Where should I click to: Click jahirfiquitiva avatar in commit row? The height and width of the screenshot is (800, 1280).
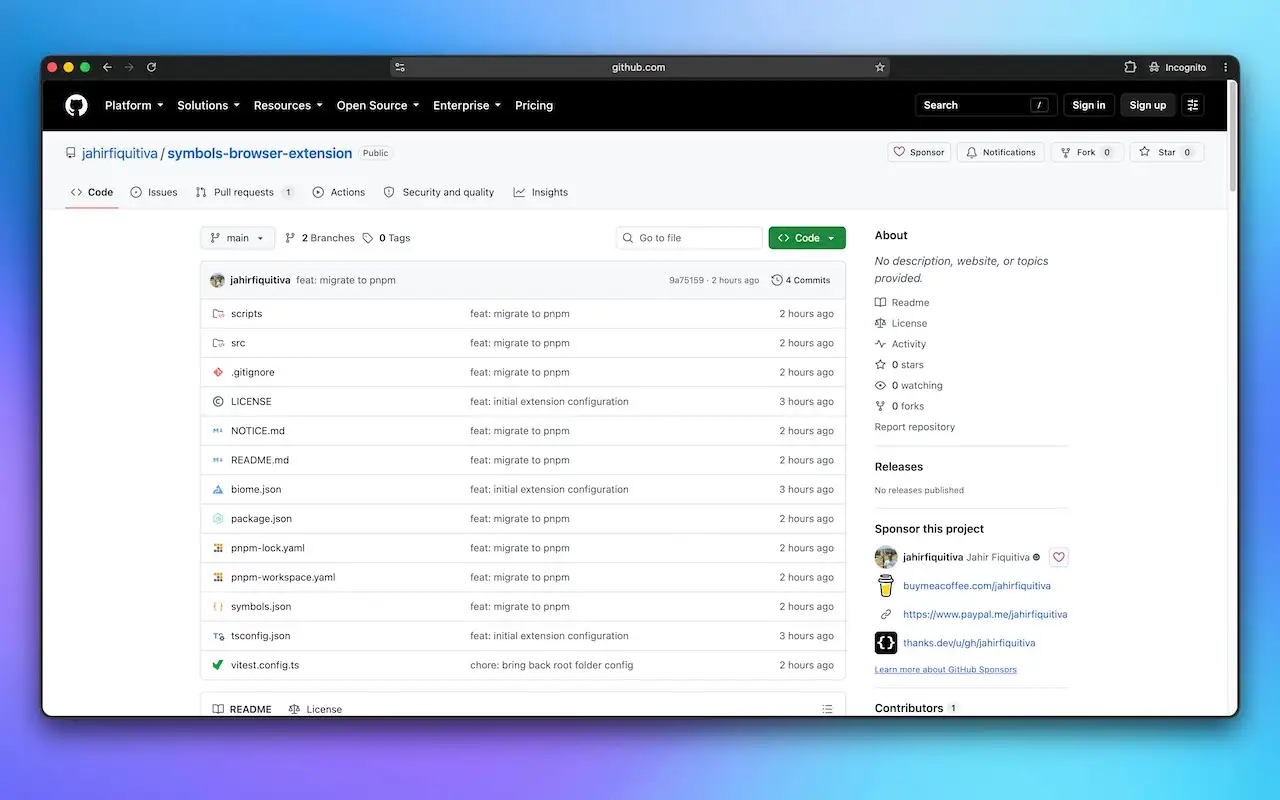coord(217,280)
